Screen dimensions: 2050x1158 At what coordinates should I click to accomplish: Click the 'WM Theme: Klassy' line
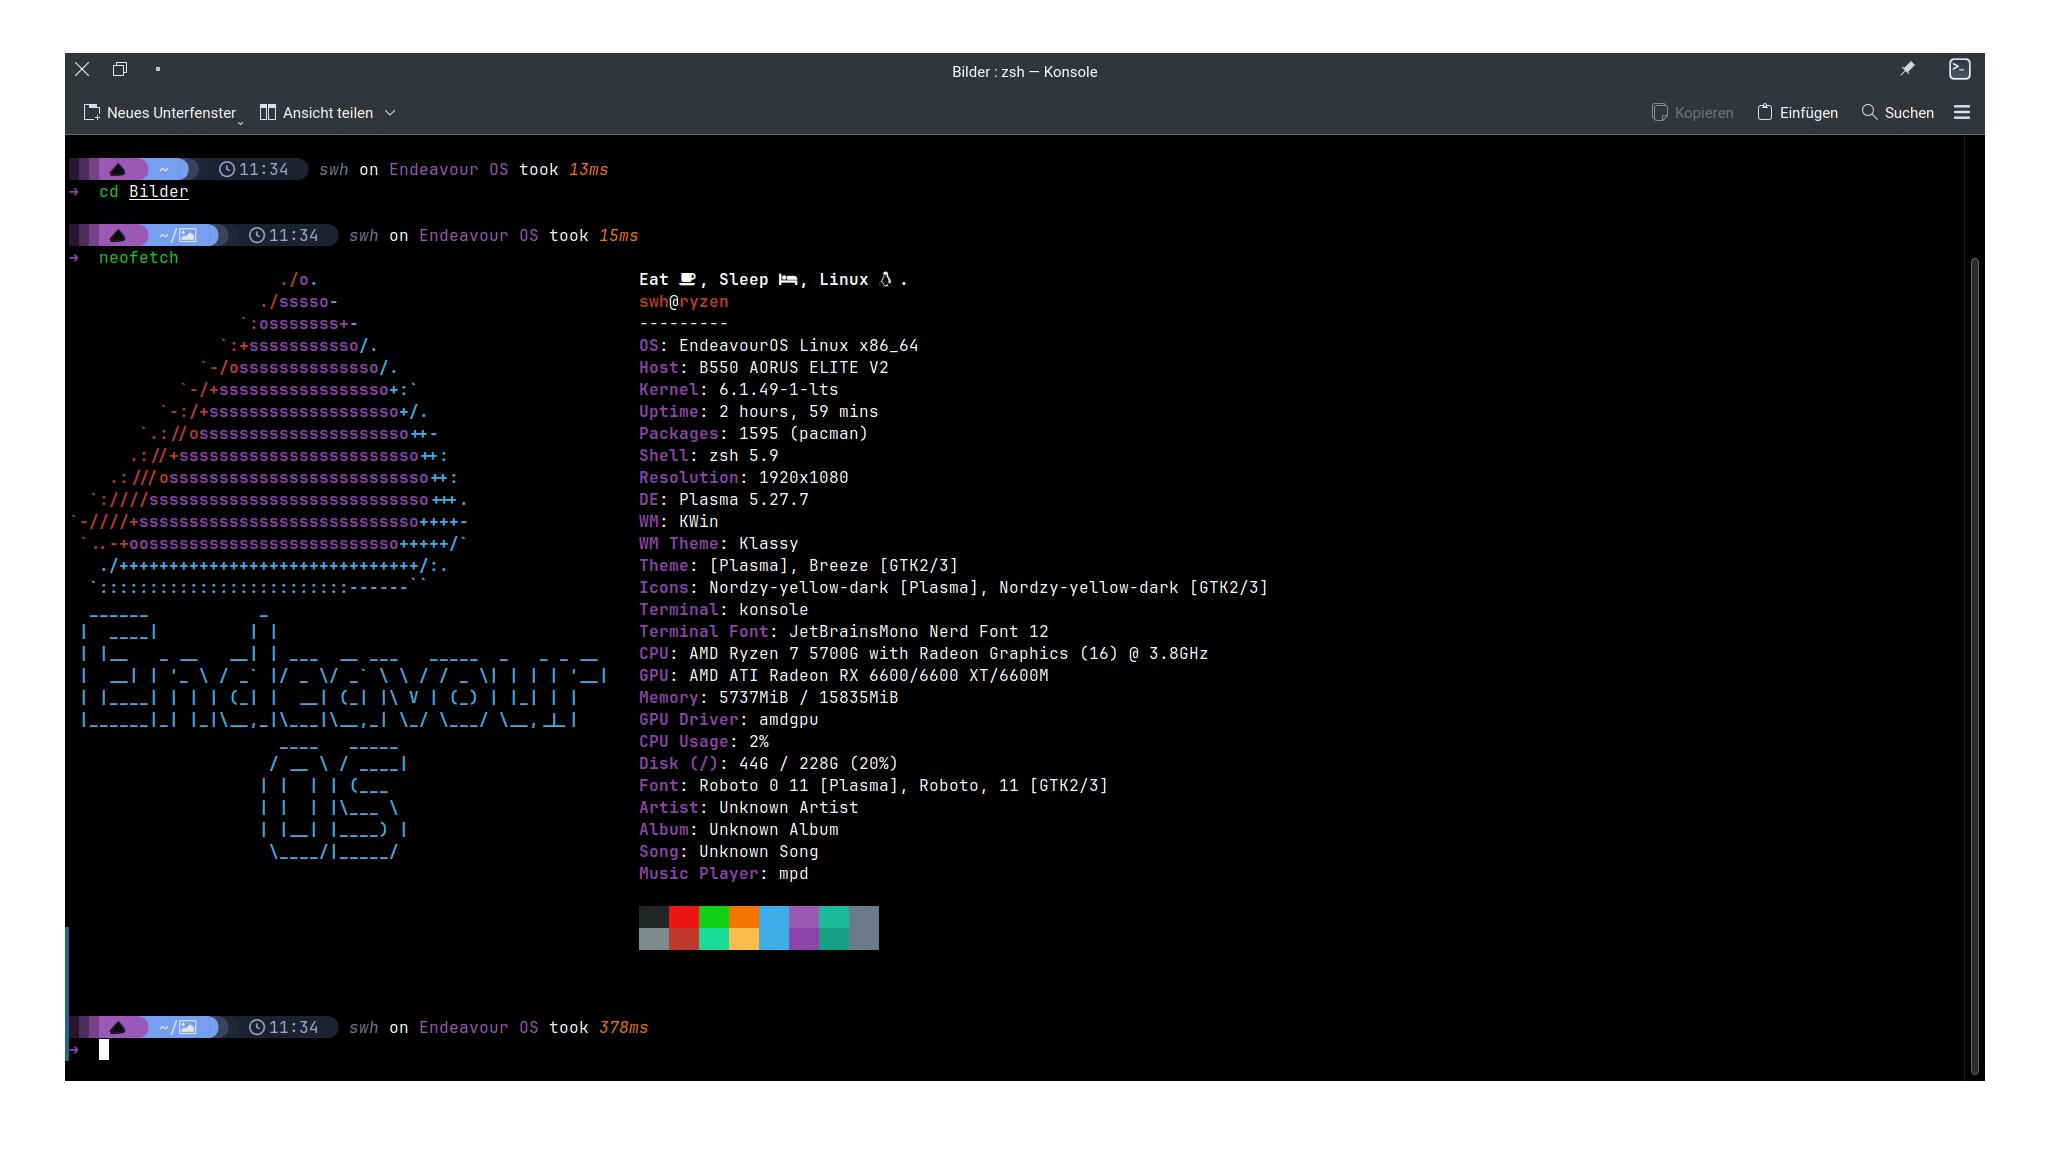coord(719,544)
